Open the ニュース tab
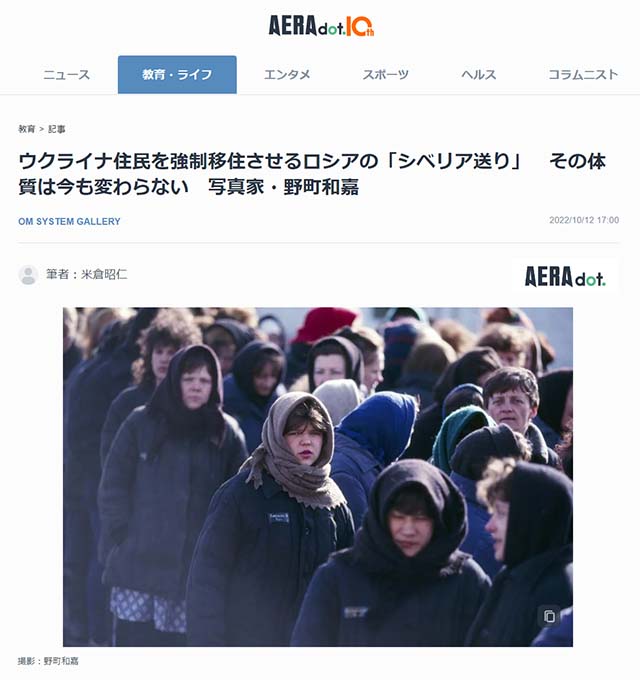 tap(66, 75)
